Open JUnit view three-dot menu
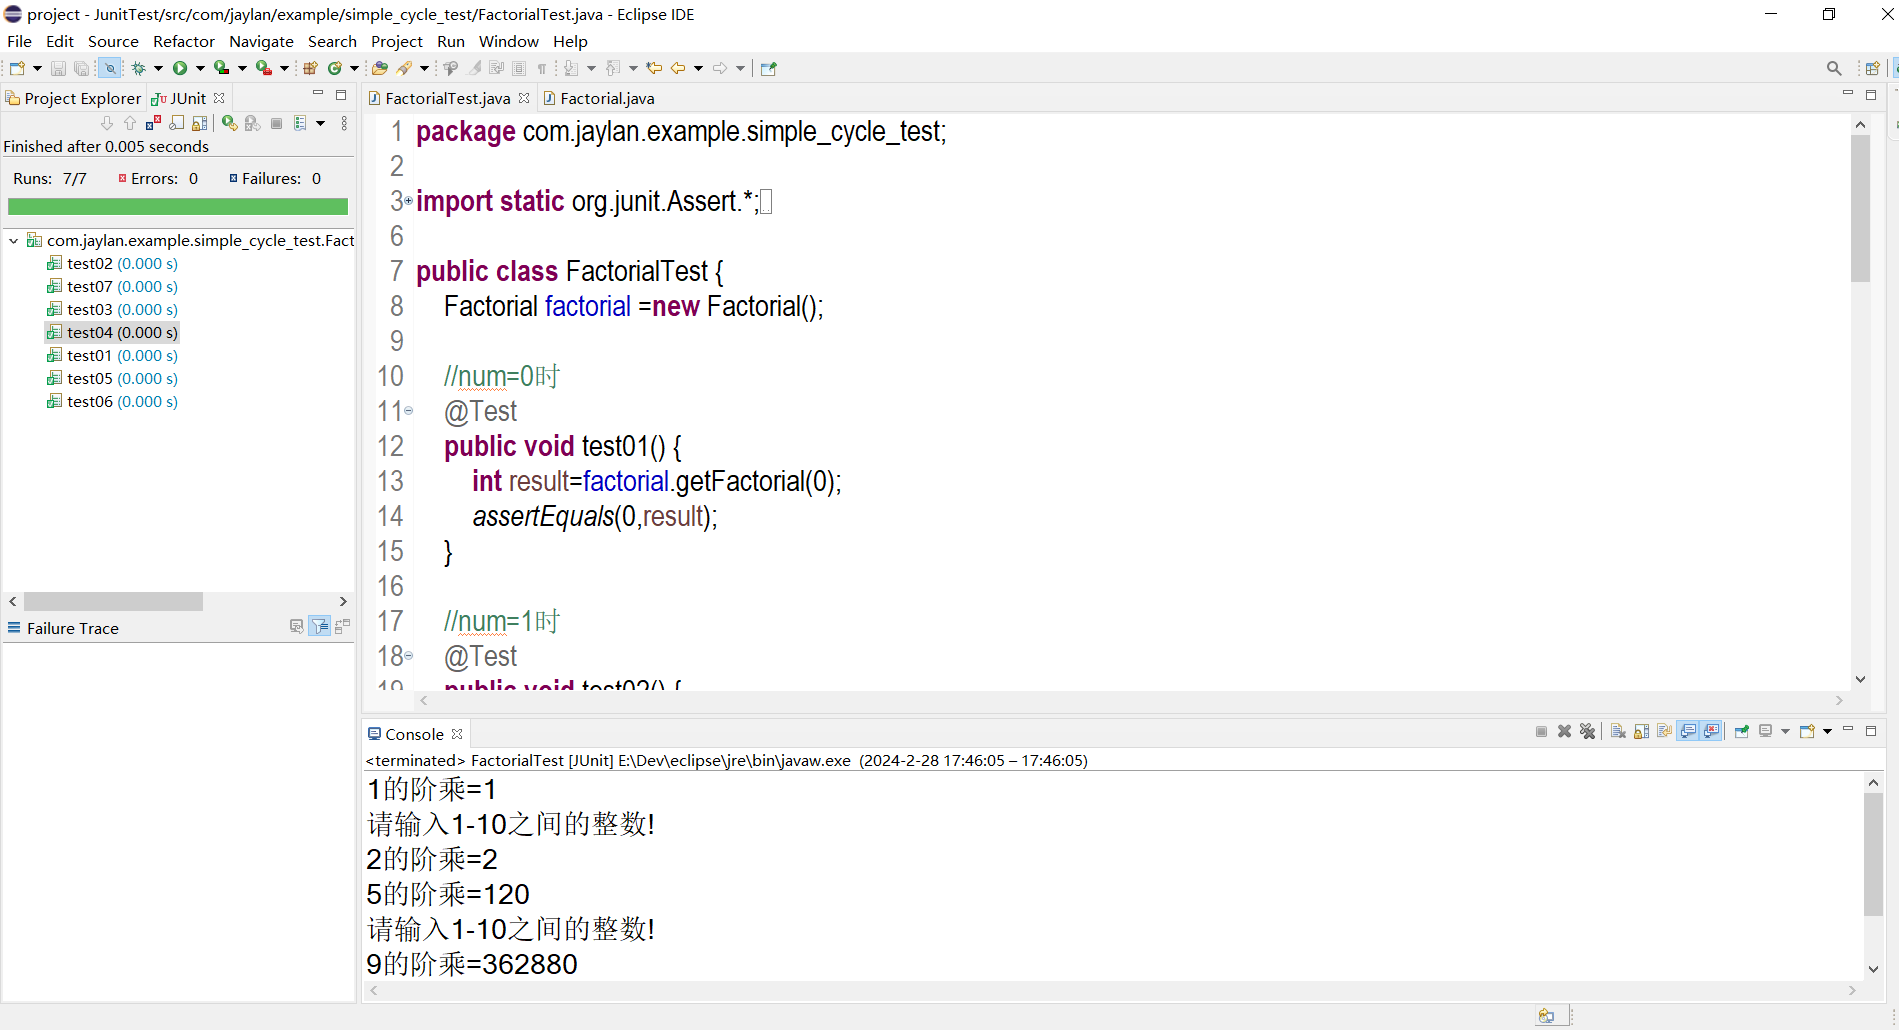 344,123
